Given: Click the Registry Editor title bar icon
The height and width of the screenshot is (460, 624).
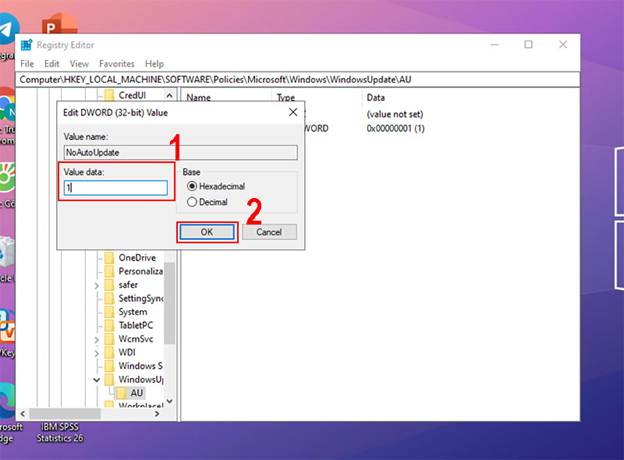Looking at the screenshot, I should (26, 45).
